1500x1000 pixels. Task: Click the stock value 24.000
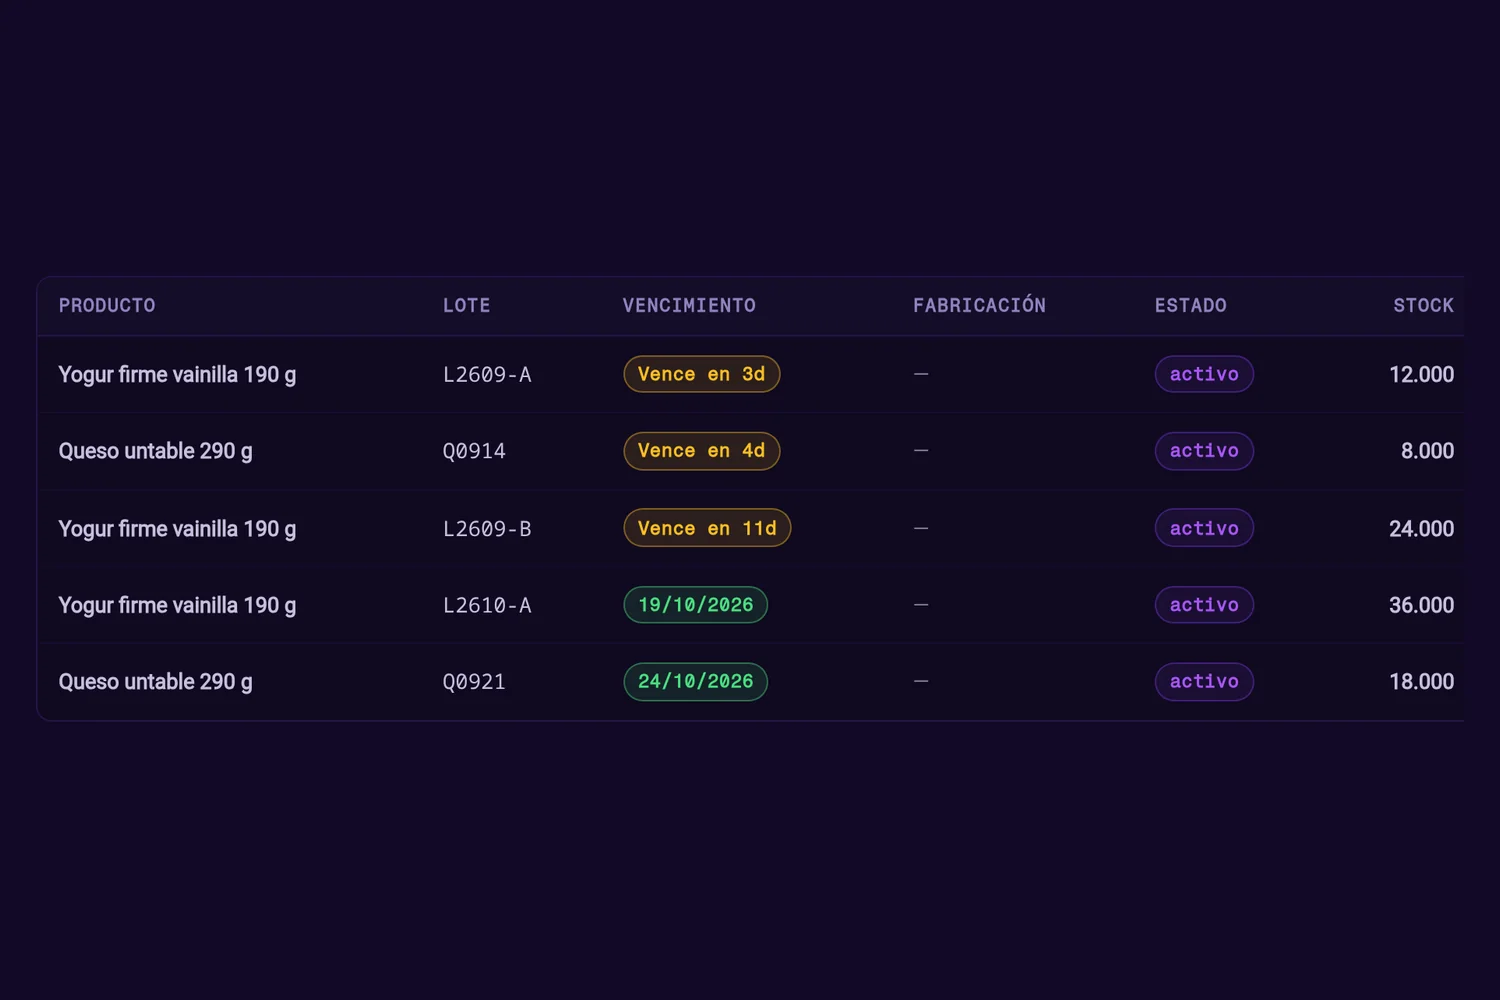click(1421, 529)
